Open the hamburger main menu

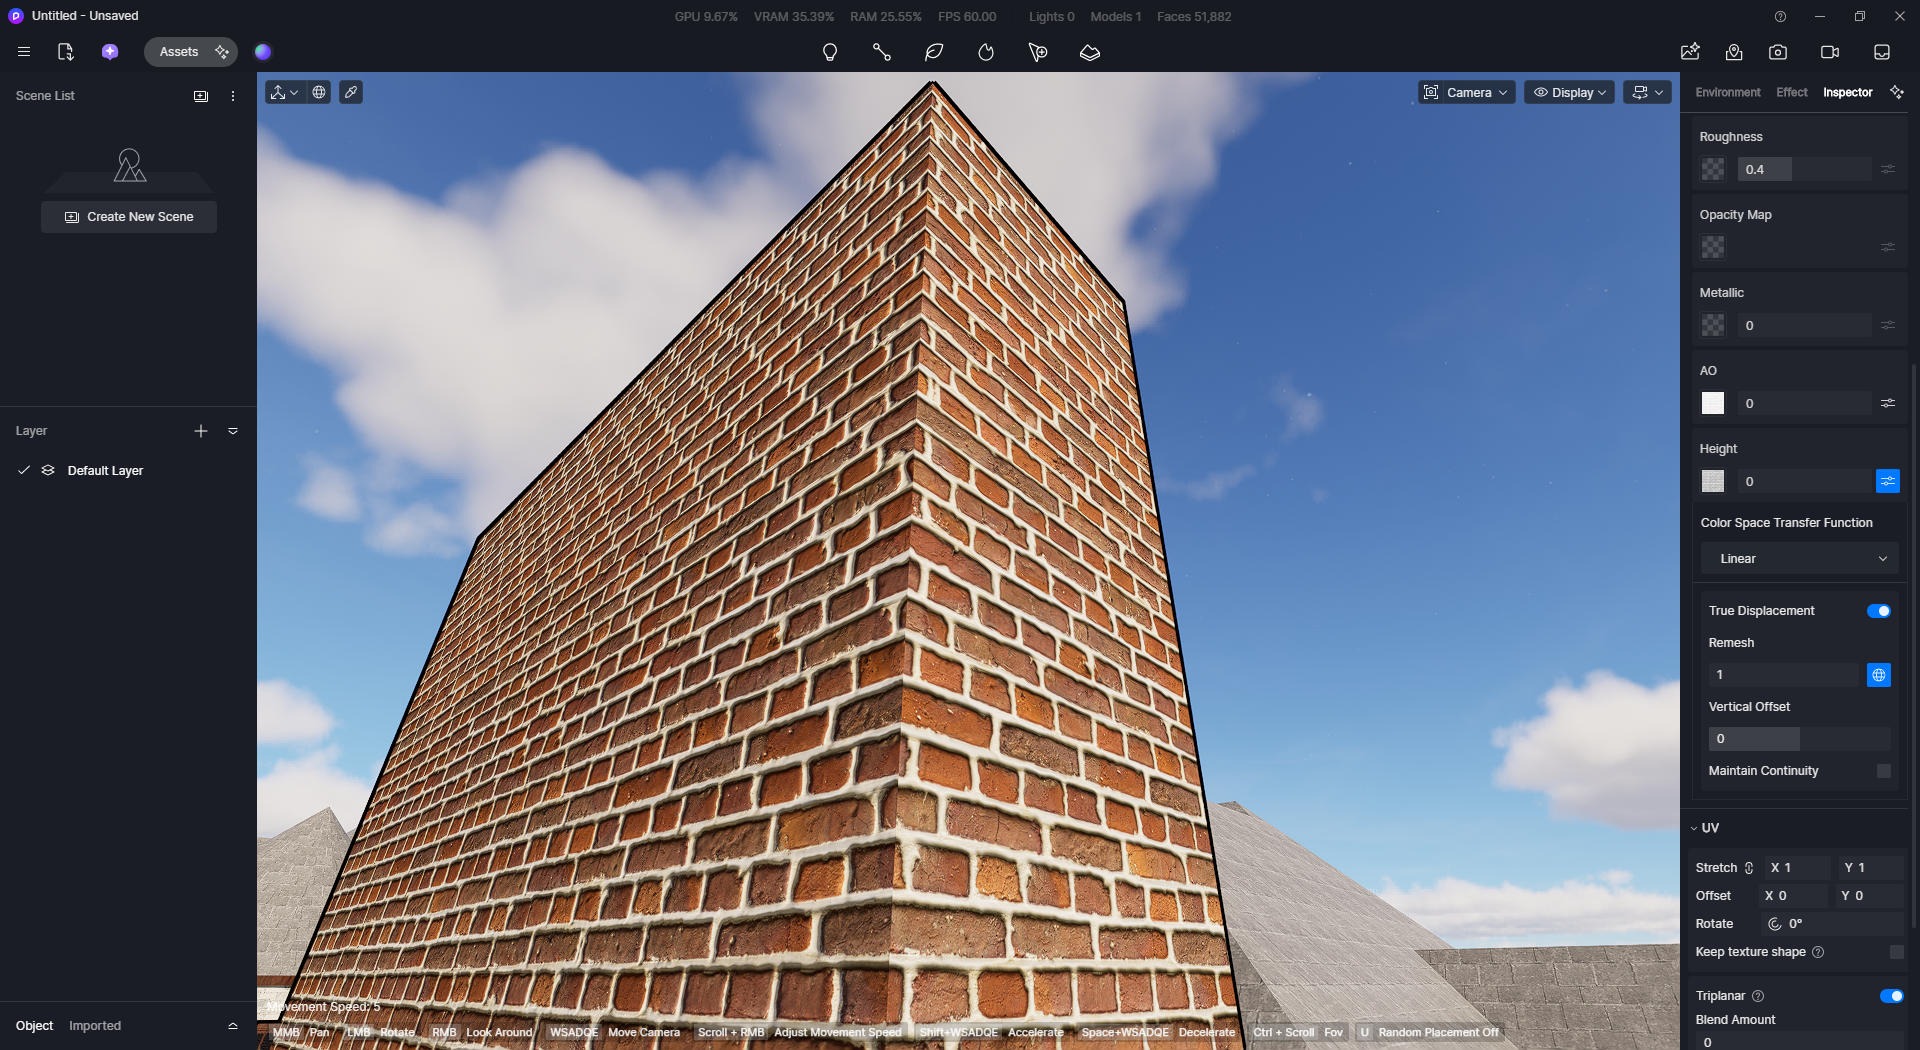click(24, 52)
